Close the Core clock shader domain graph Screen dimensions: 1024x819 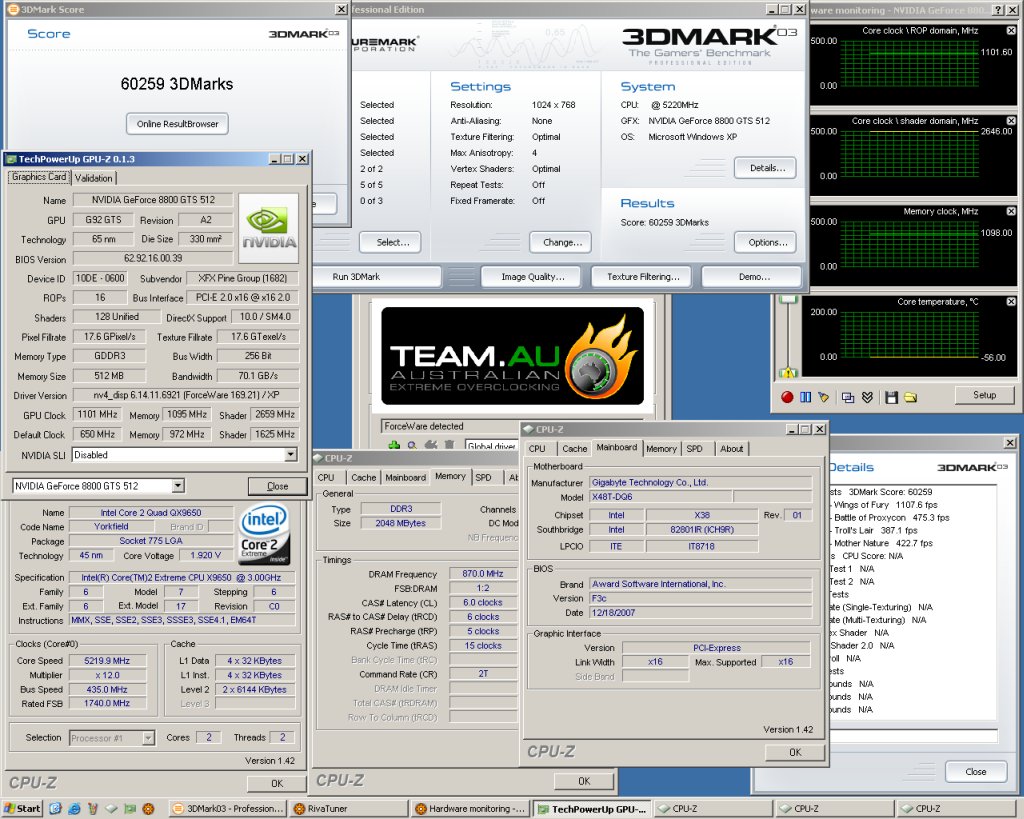1011,121
